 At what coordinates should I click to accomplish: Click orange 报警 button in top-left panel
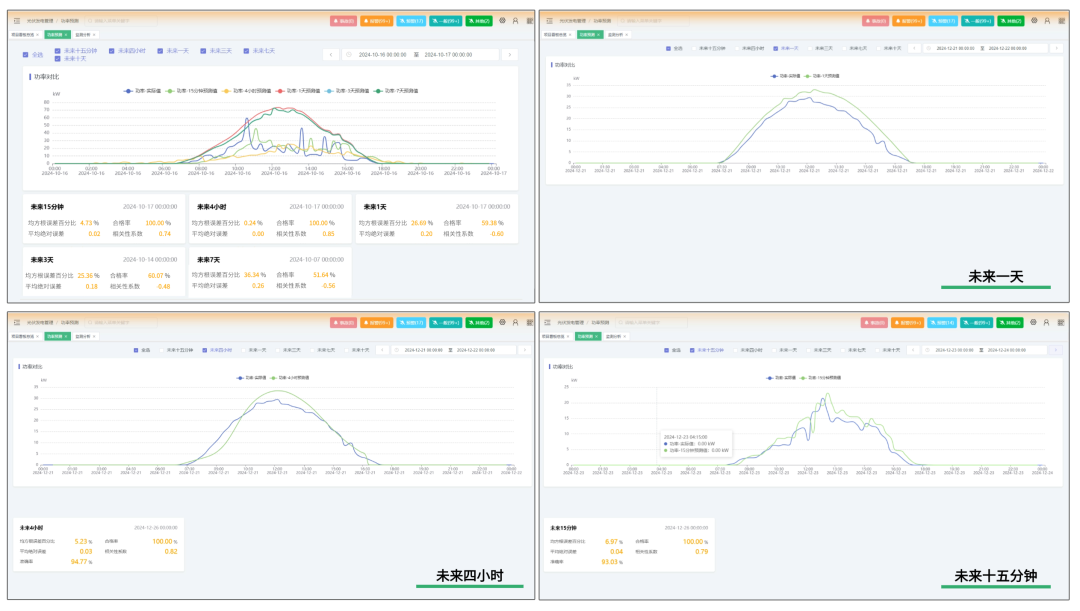pos(376,21)
